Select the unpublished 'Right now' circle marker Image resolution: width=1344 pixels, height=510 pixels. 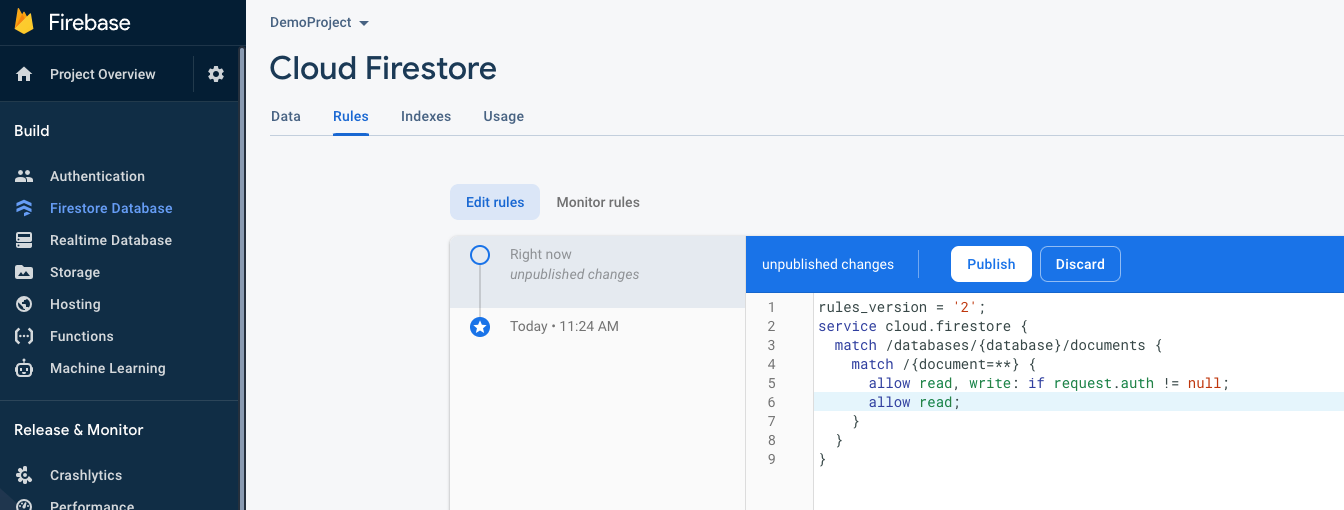[x=480, y=255]
